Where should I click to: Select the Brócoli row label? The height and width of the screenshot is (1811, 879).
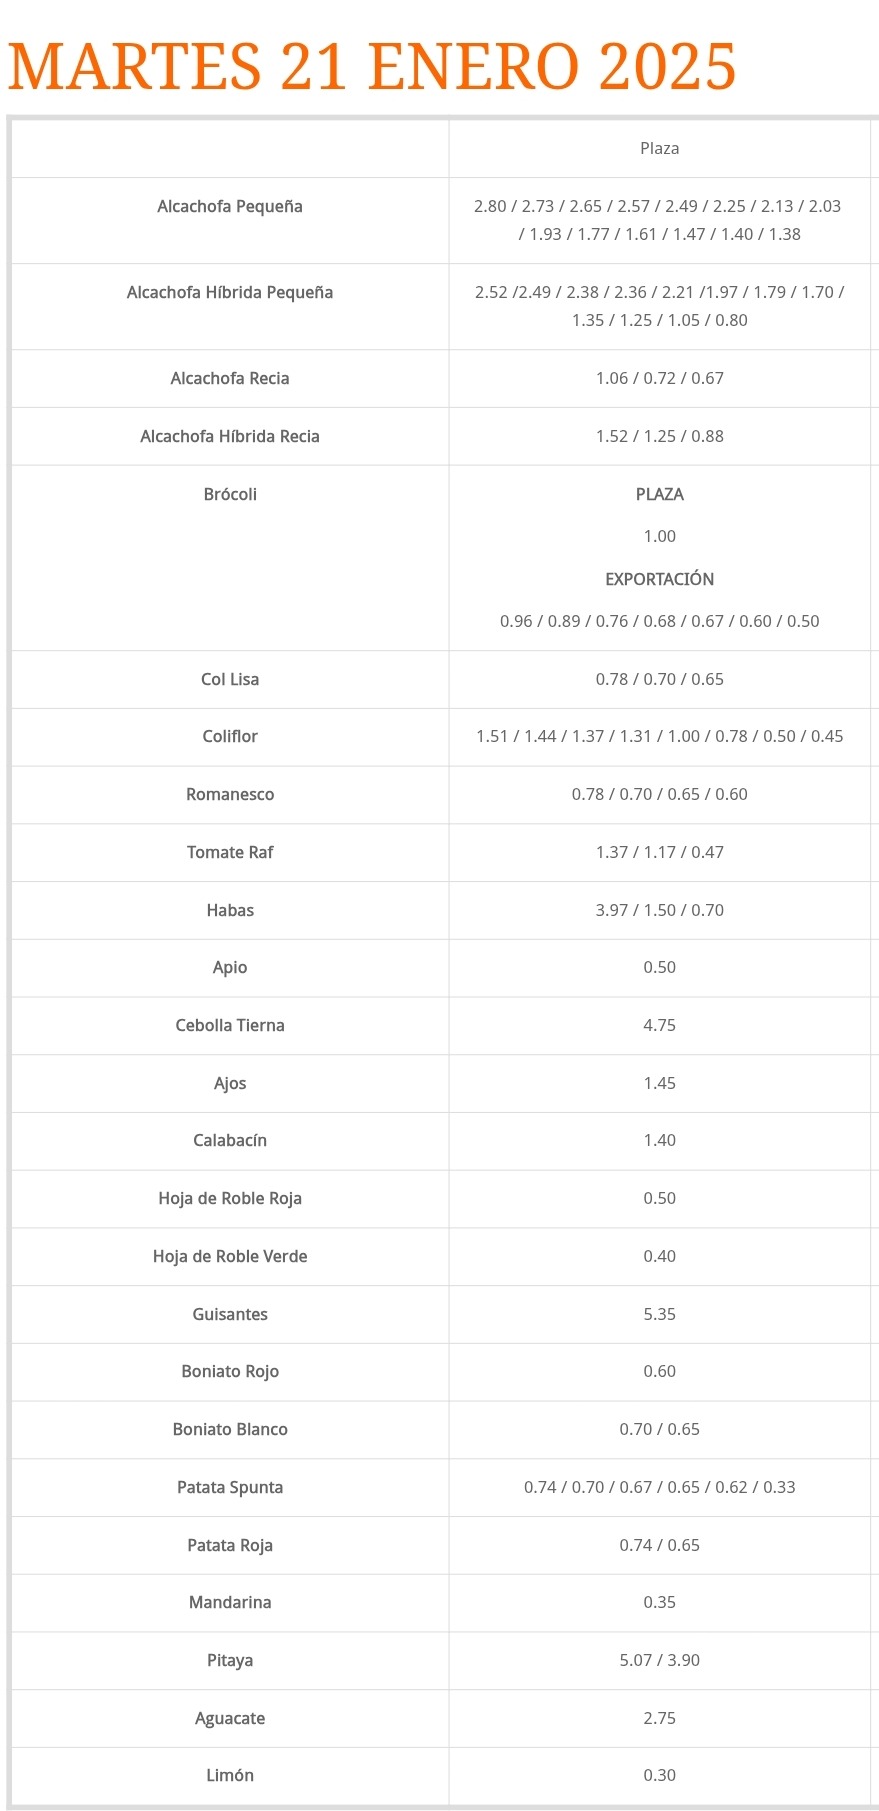click(230, 495)
